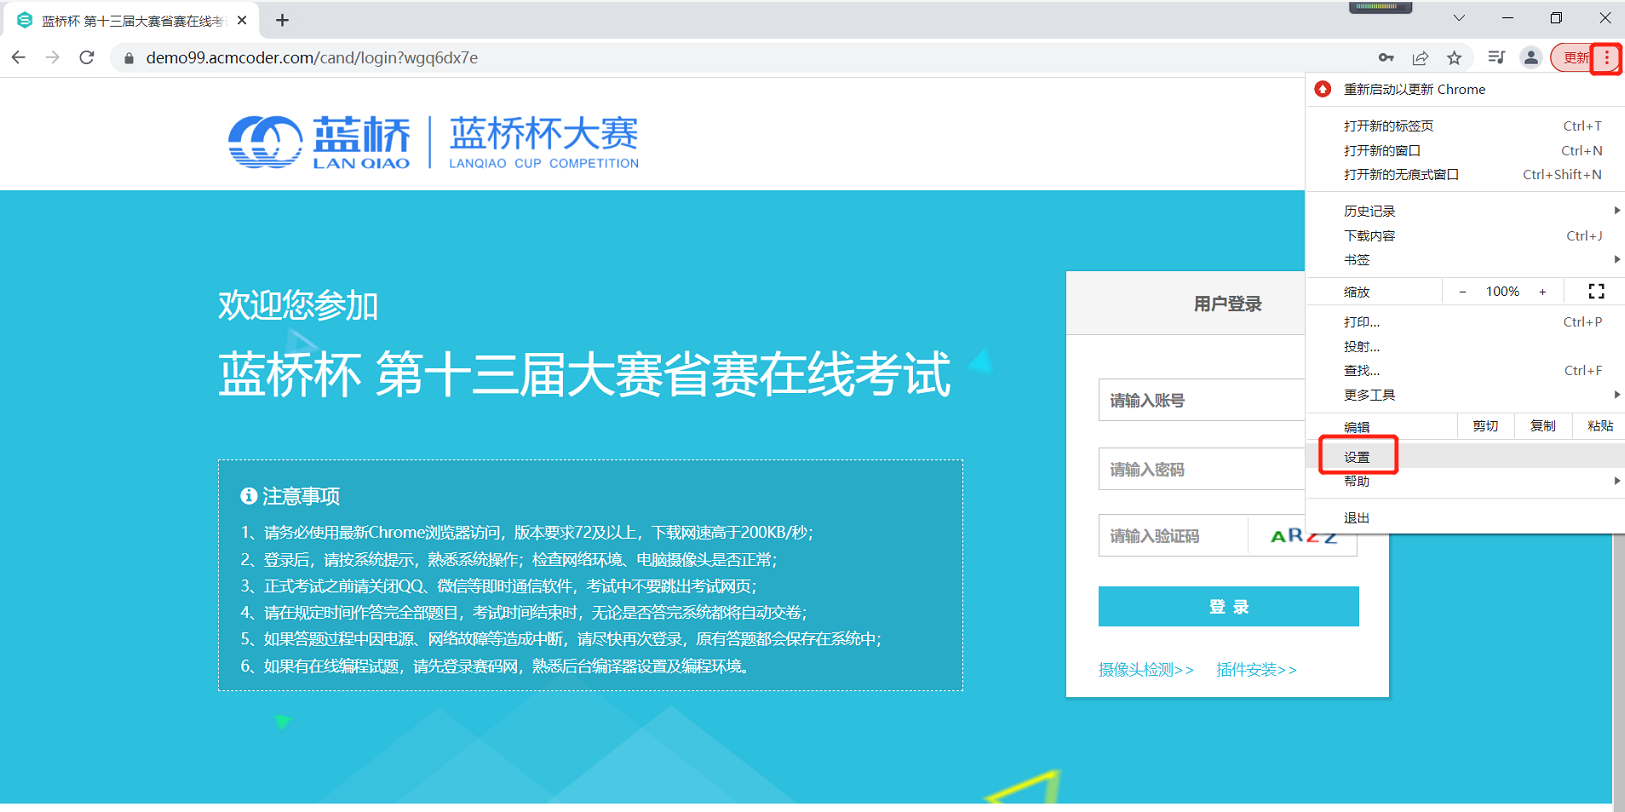This screenshot has width=1625, height=812.
Task: Close the 蓝桥杯 browser tab
Action: point(242,20)
